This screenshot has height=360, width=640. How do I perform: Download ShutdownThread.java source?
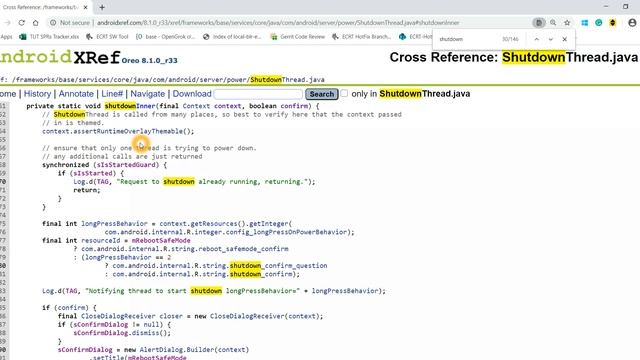[192, 94]
